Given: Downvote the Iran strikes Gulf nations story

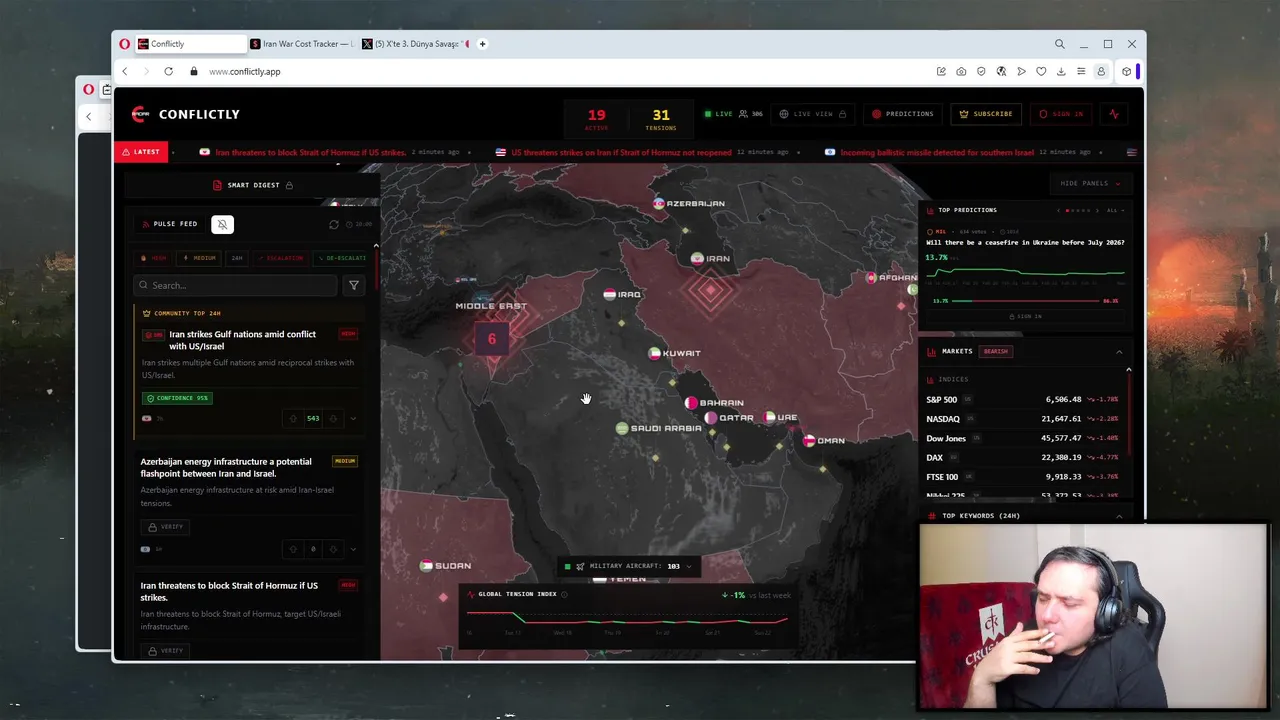Looking at the screenshot, I should point(333,418).
